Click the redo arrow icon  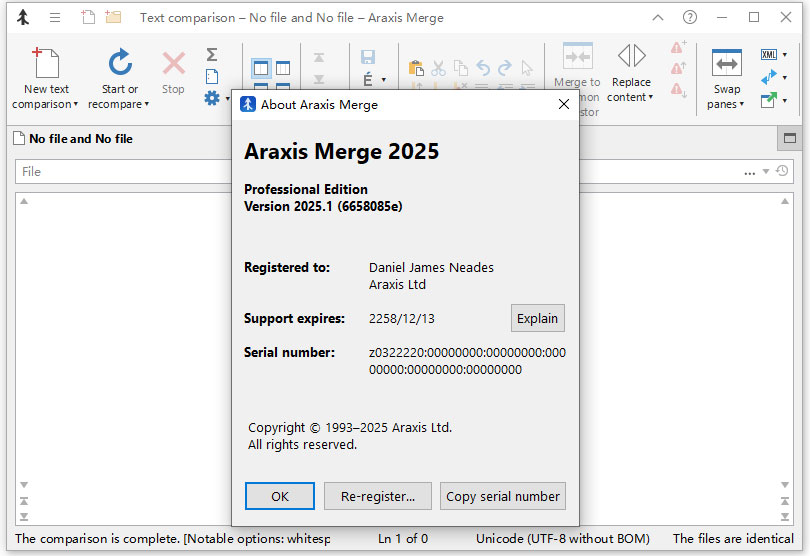[505, 68]
